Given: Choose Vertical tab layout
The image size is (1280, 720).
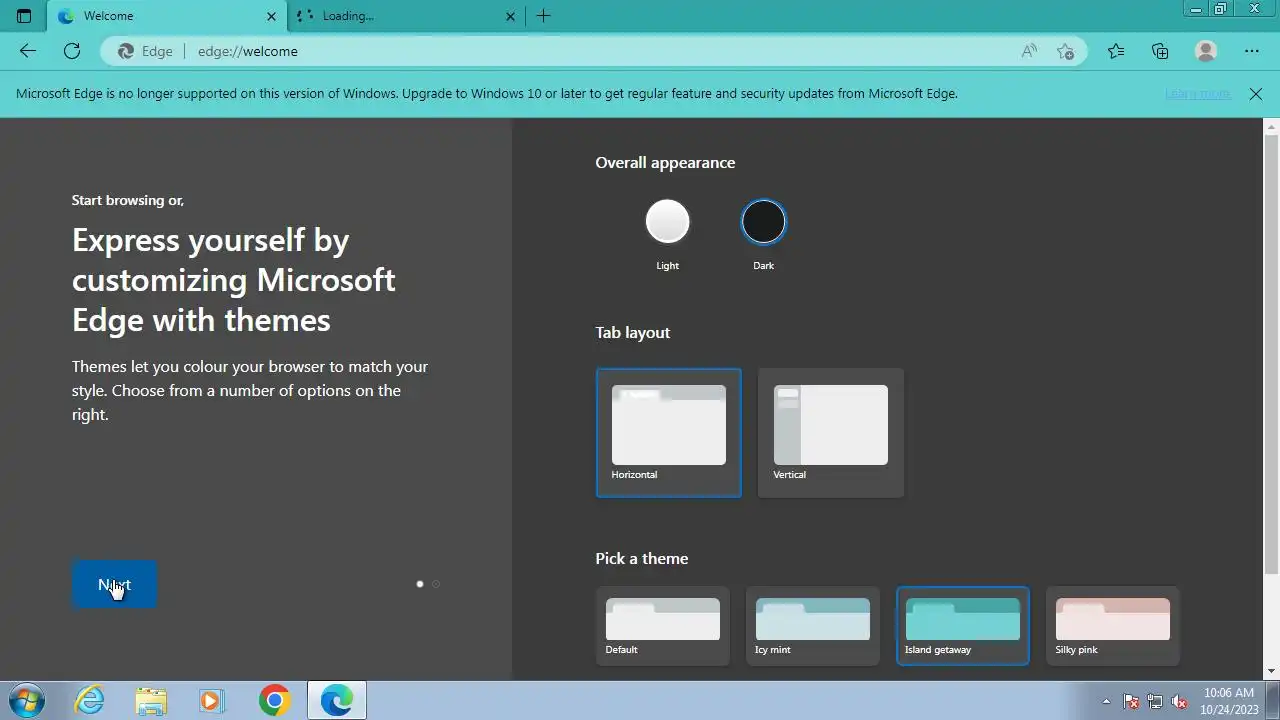Looking at the screenshot, I should click(831, 433).
